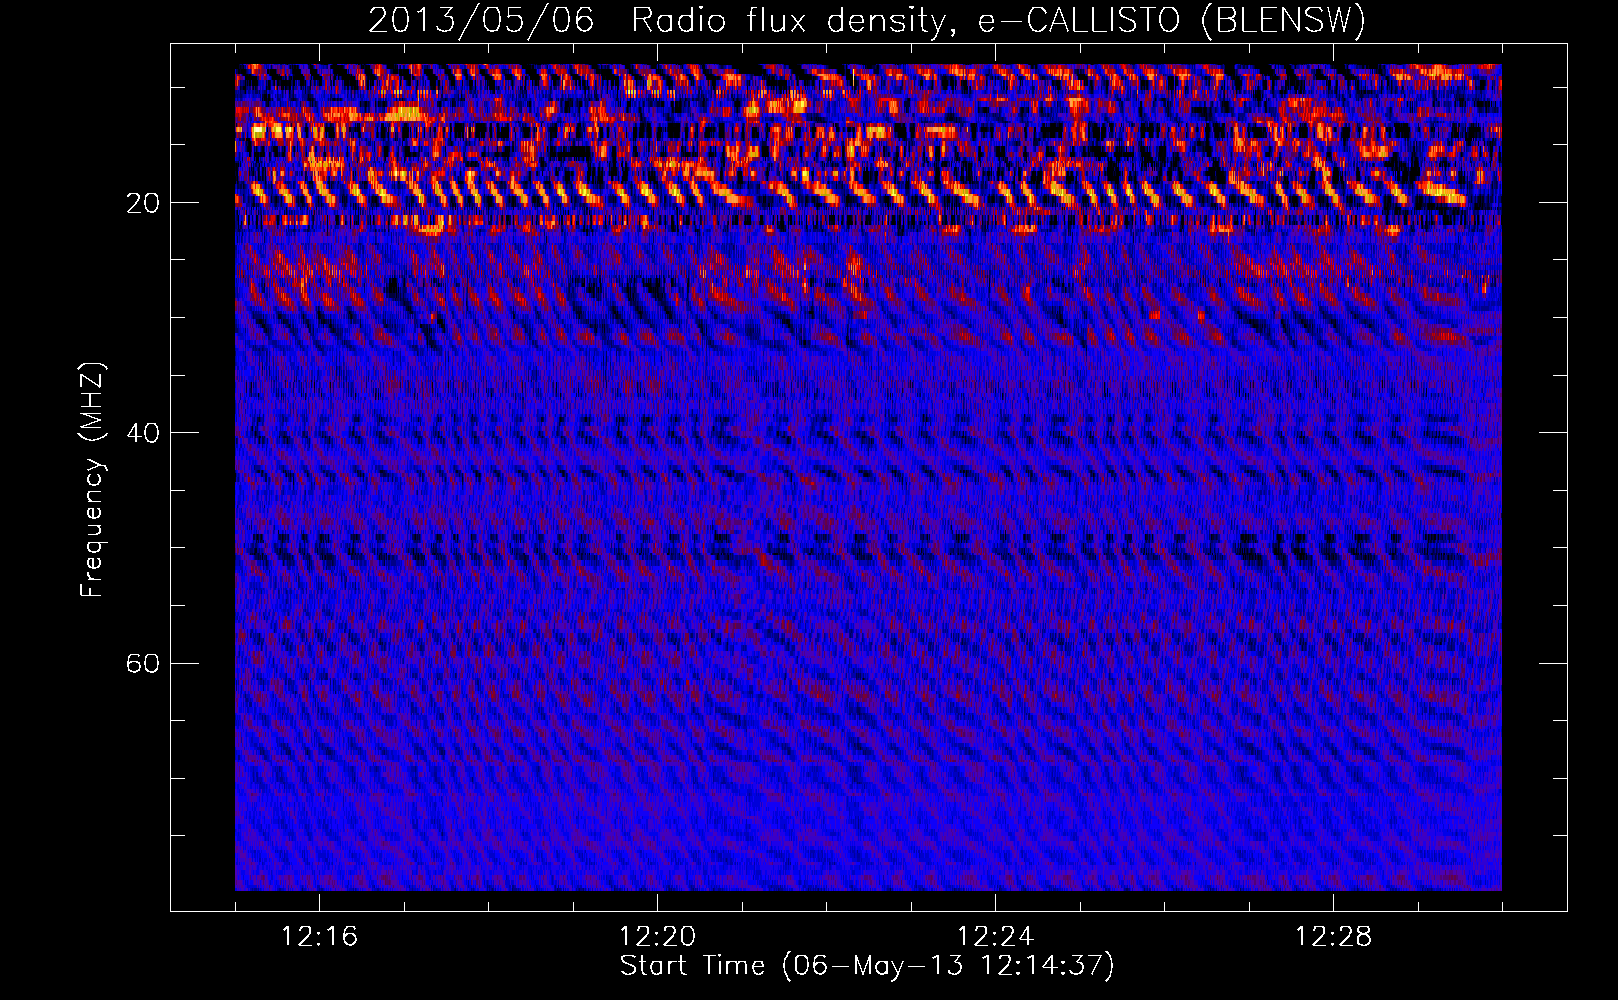Click the '12:24' time tick label

pyautogui.click(x=995, y=936)
